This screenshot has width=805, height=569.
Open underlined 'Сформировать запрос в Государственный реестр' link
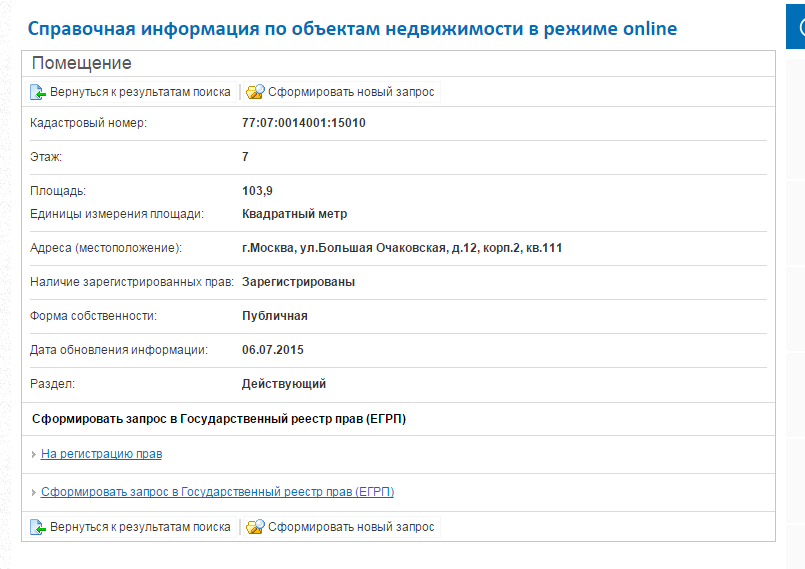coord(217,492)
